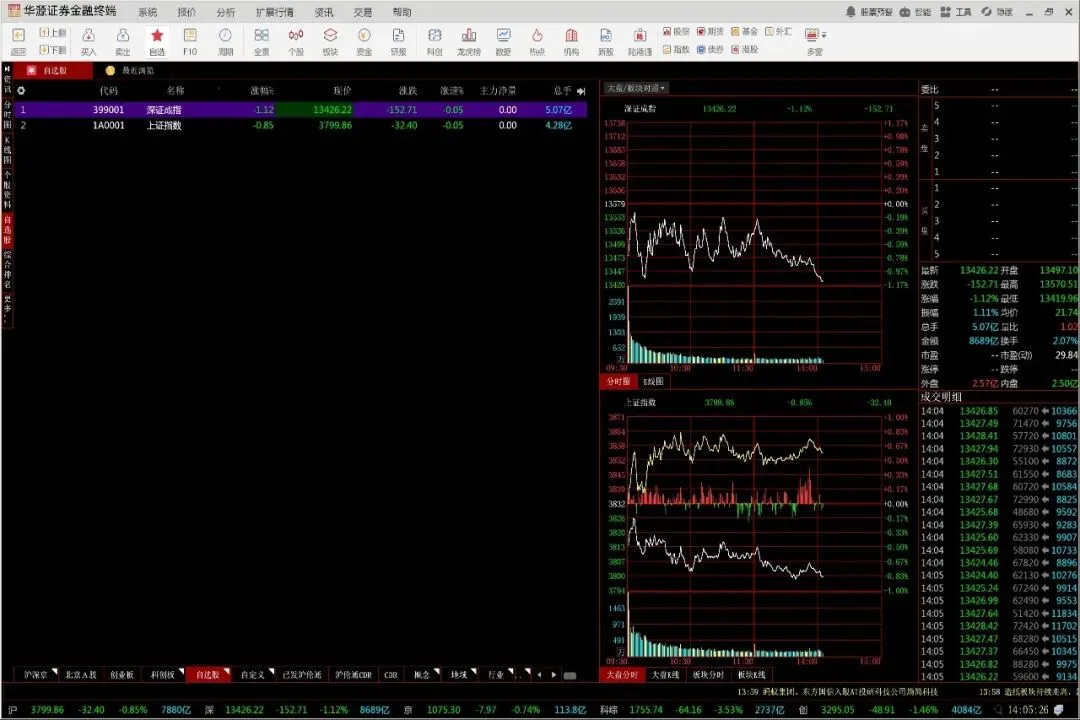Open the 交易 menu

tap(363, 12)
